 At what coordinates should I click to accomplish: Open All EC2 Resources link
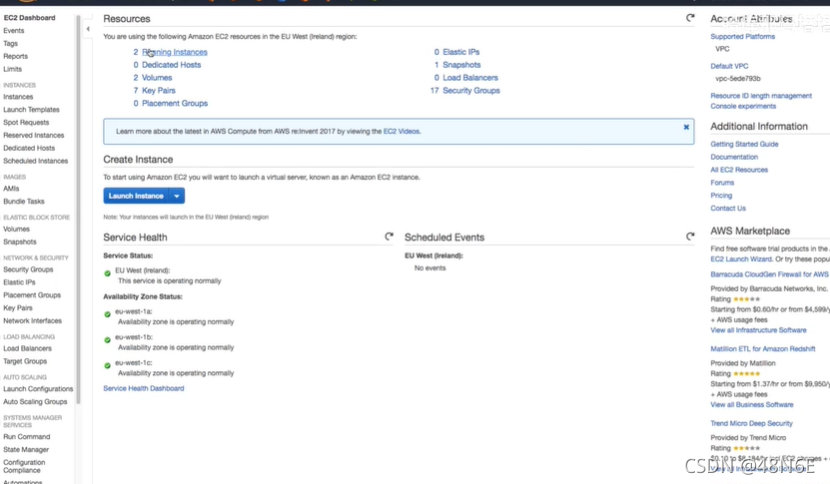pos(739,170)
